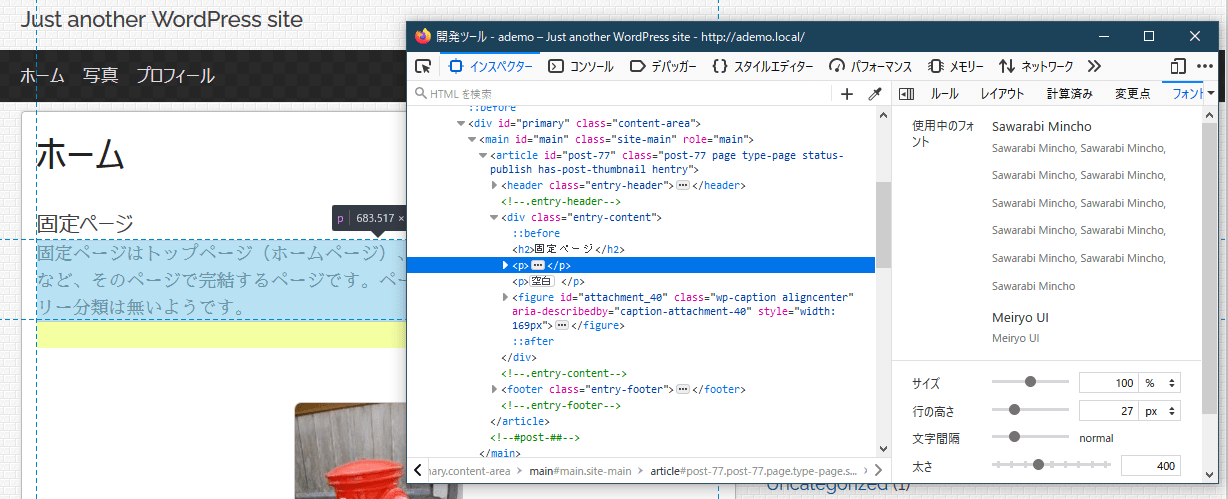Open the % unit dropdown for サイズ
The image size is (1228, 499).
coord(1160,383)
